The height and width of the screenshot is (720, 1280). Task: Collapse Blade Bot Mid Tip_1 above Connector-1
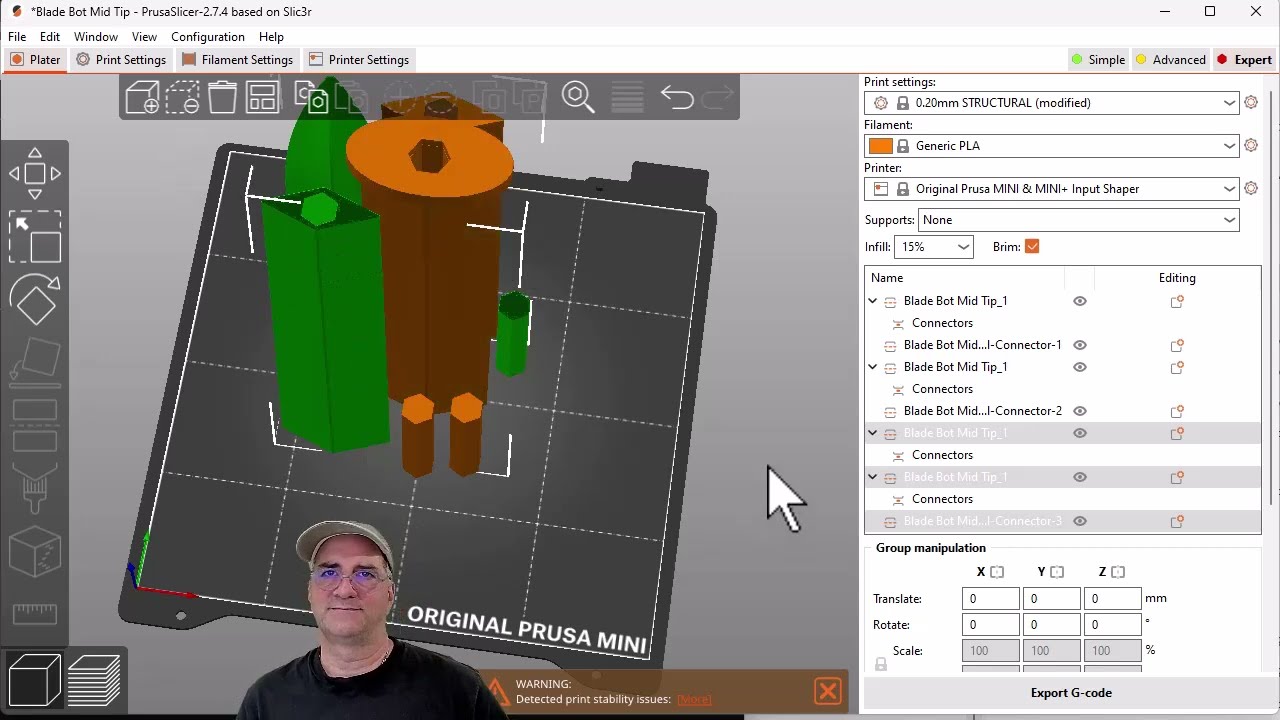coord(873,301)
